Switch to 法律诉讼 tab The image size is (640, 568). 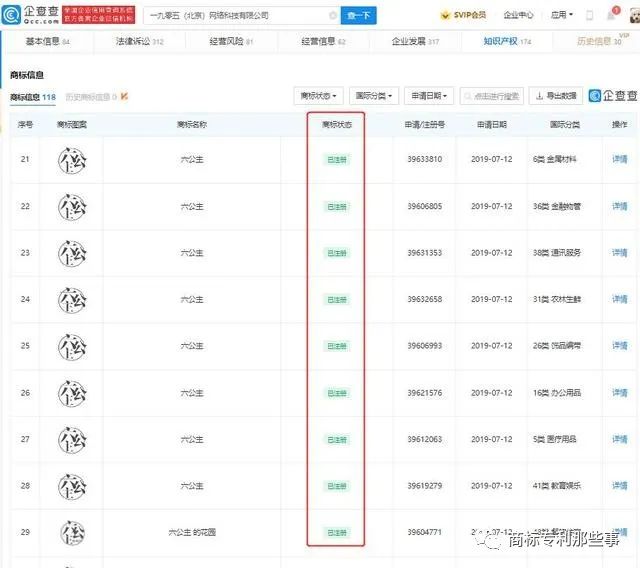[140, 41]
